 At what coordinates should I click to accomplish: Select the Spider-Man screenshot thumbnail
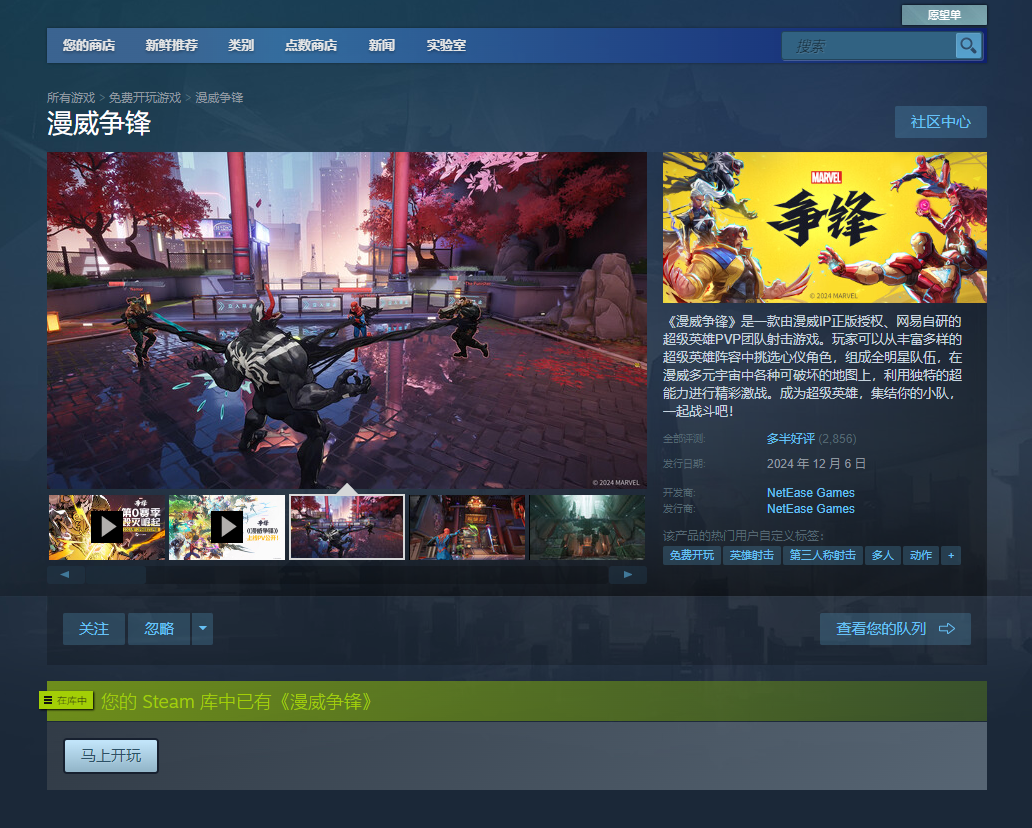(467, 527)
